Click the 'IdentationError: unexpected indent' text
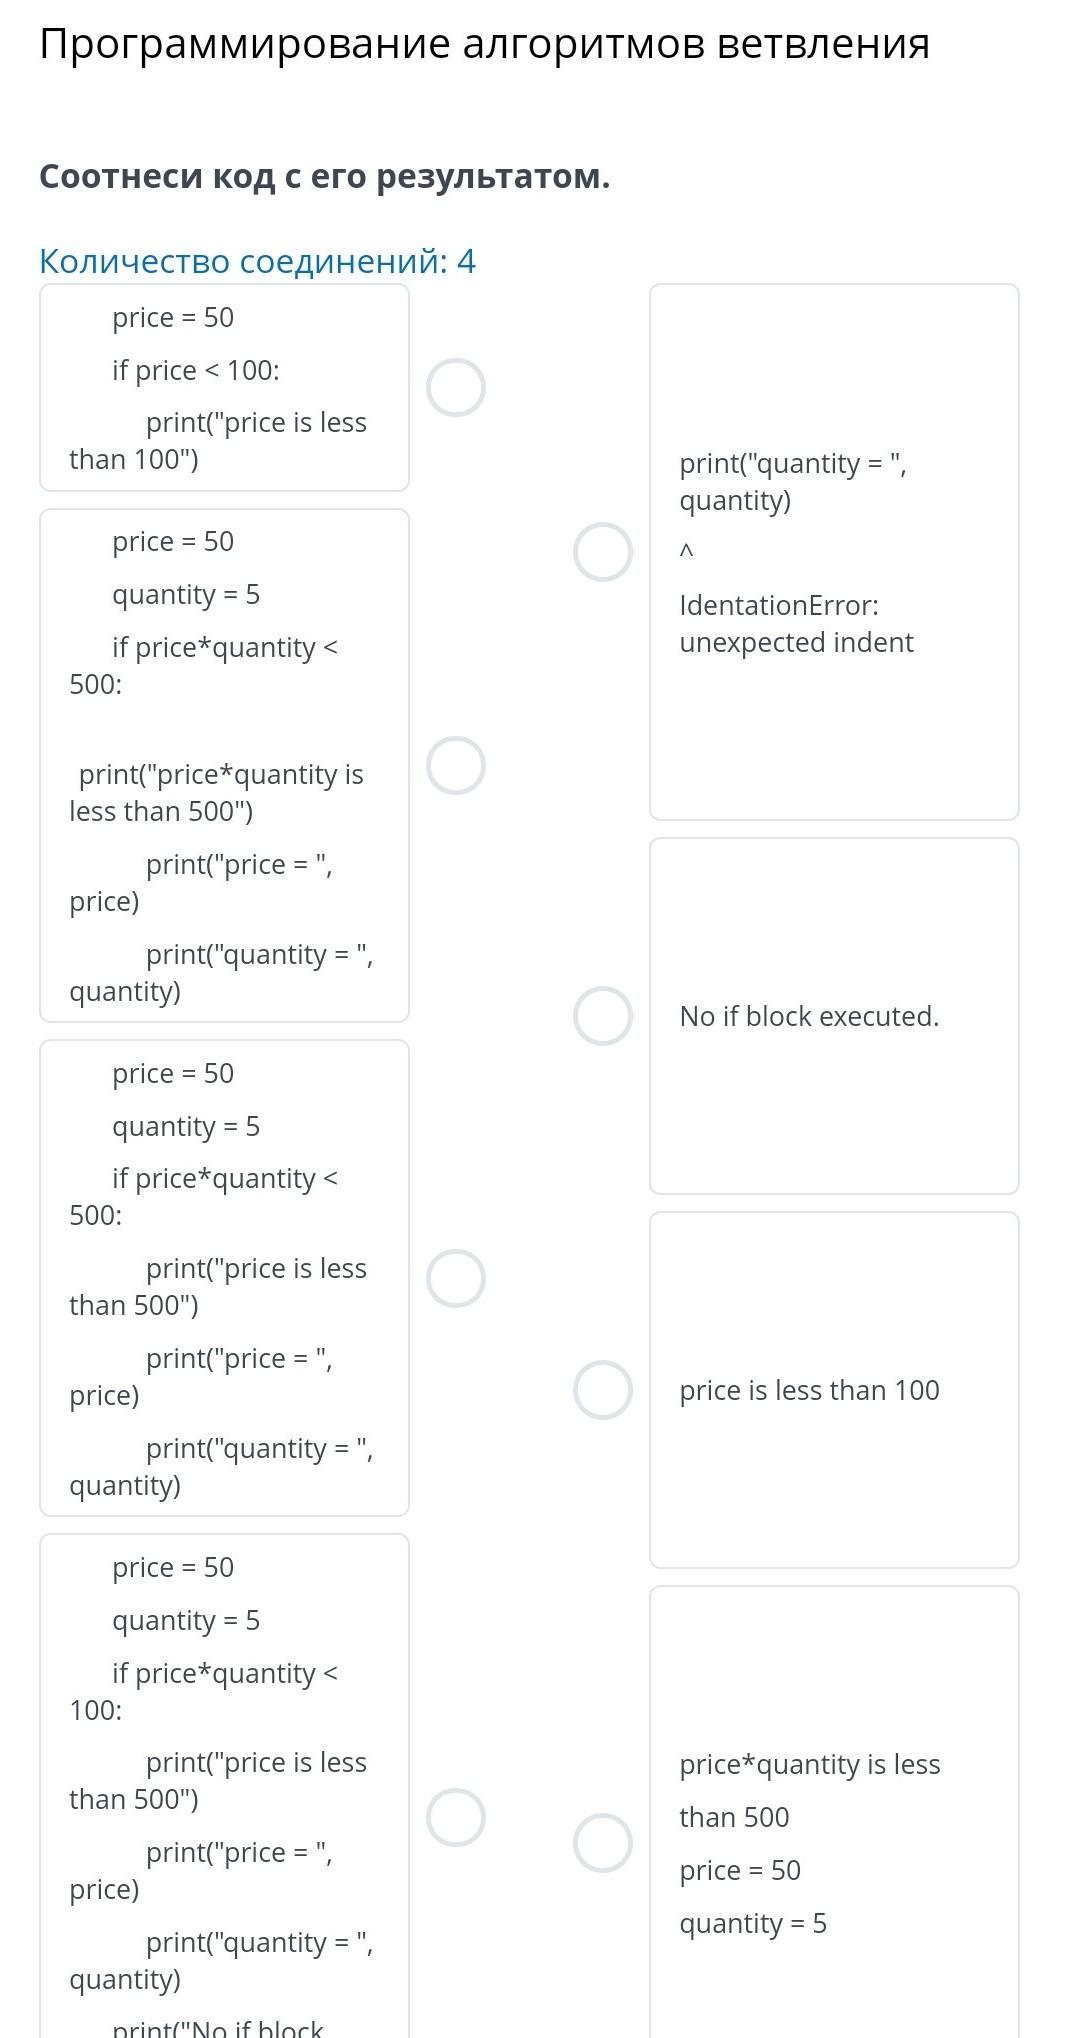 [x=796, y=624]
